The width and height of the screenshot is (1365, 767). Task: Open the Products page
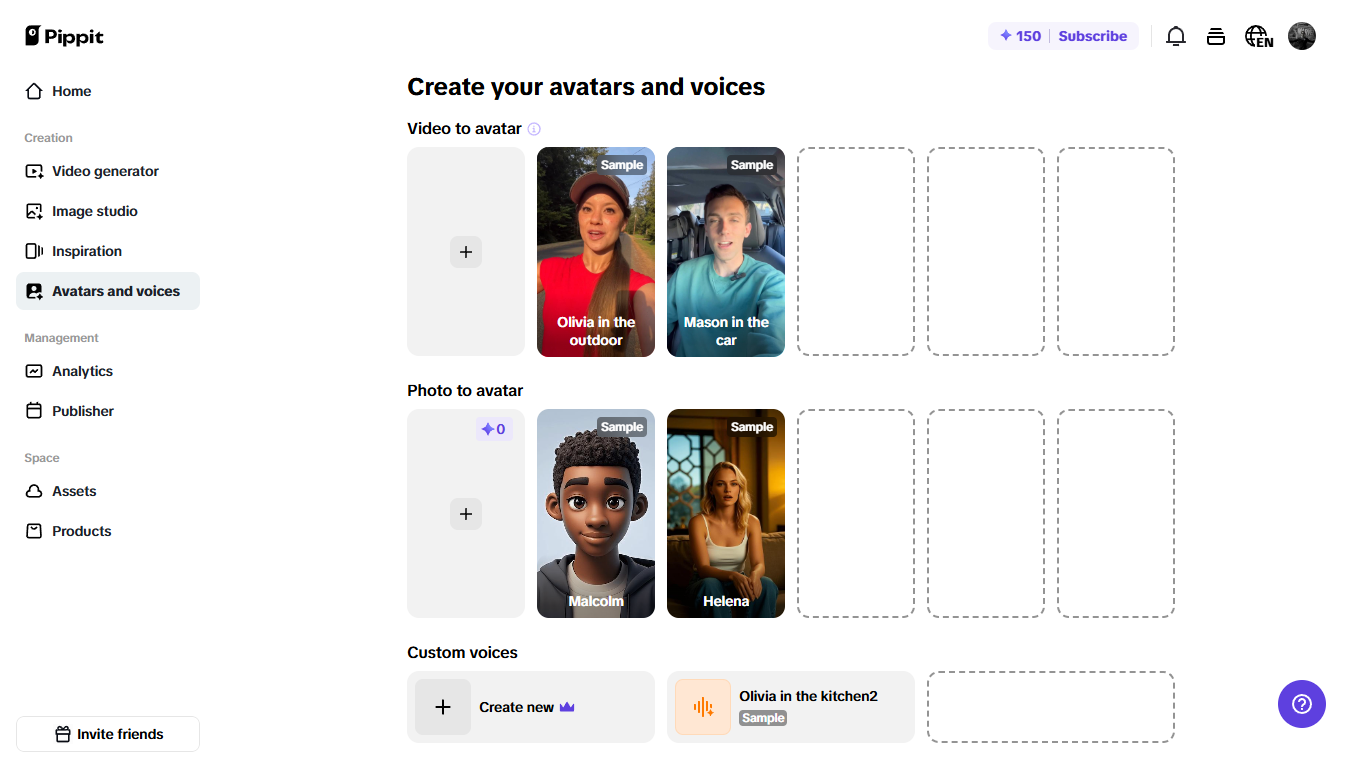[81, 531]
